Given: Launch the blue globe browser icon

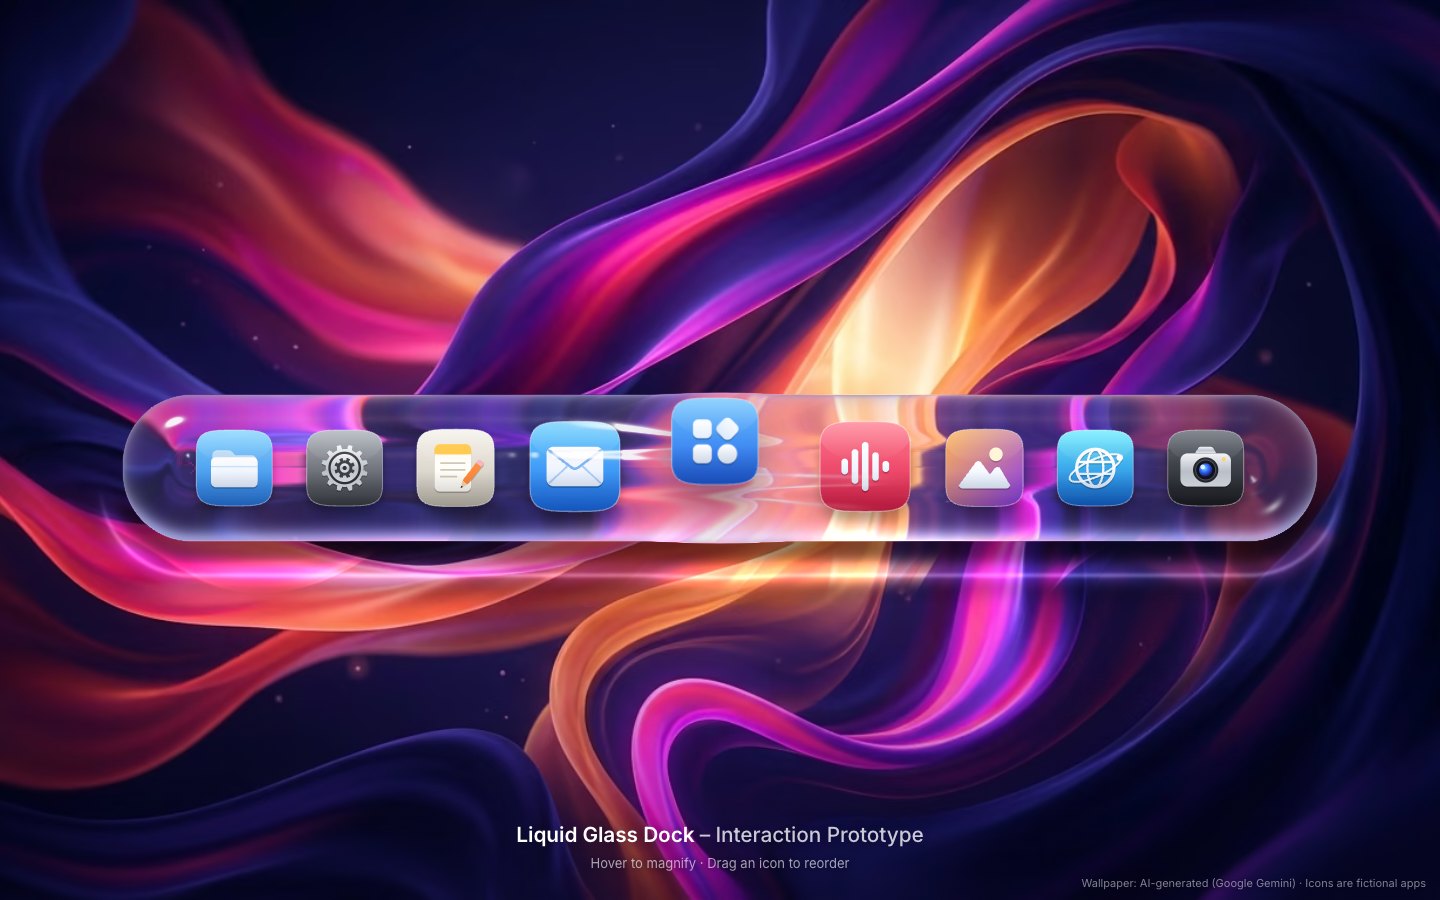Looking at the screenshot, I should point(1095,468).
